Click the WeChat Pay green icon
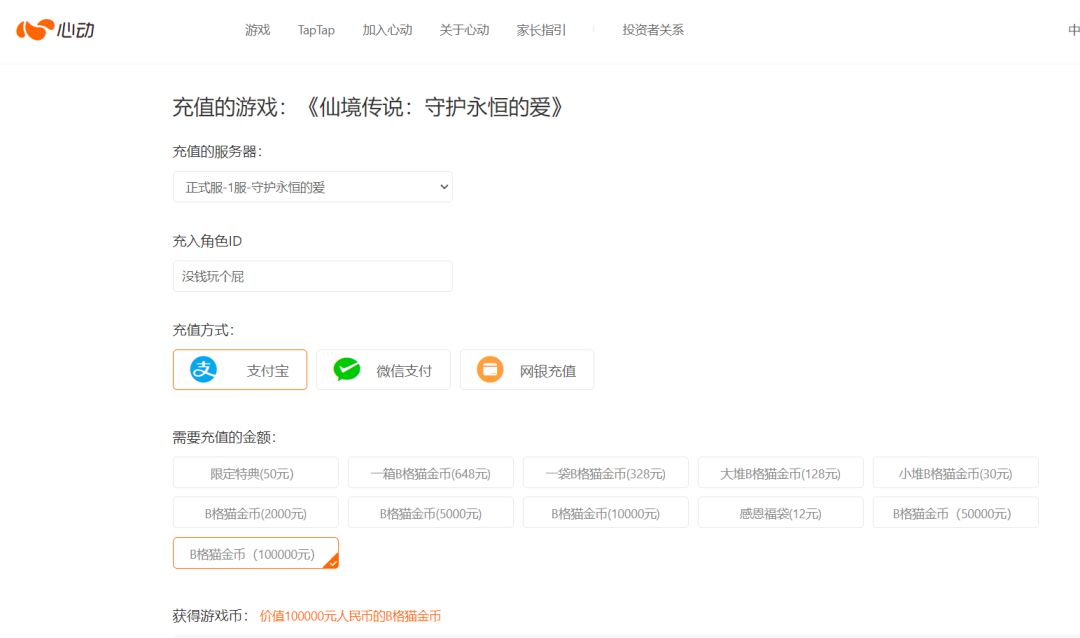The height and width of the screenshot is (638, 1080). (x=346, y=370)
